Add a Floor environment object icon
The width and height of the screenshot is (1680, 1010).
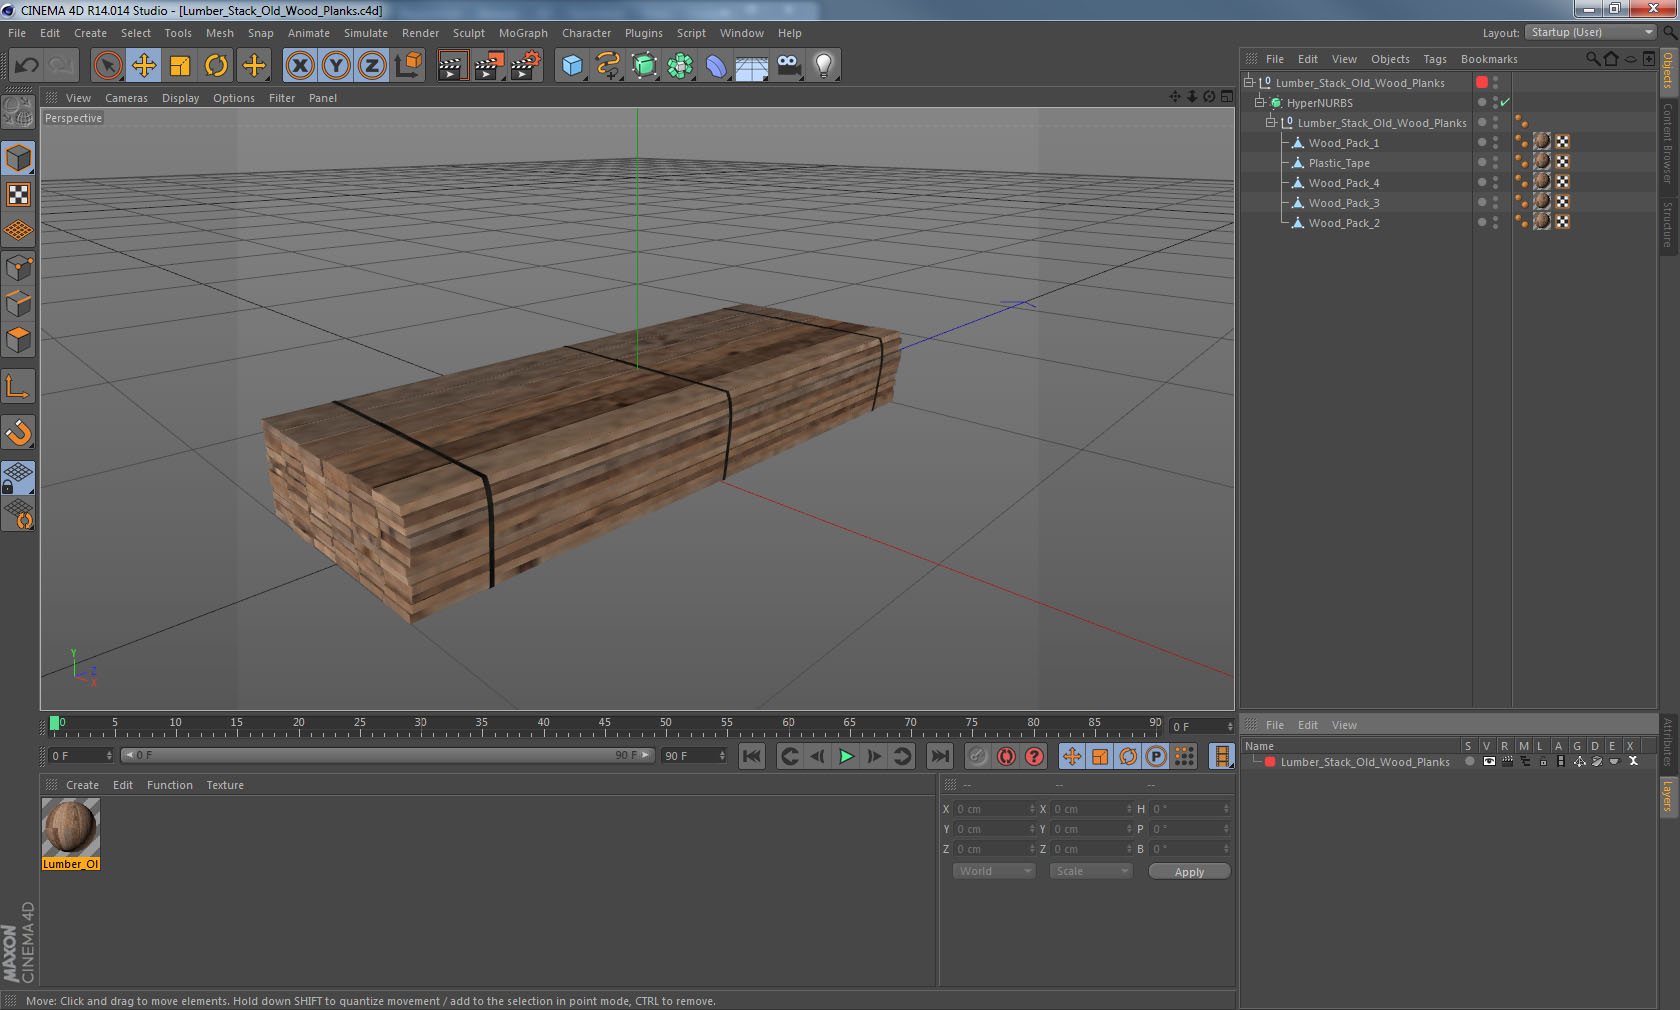(x=752, y=66)
